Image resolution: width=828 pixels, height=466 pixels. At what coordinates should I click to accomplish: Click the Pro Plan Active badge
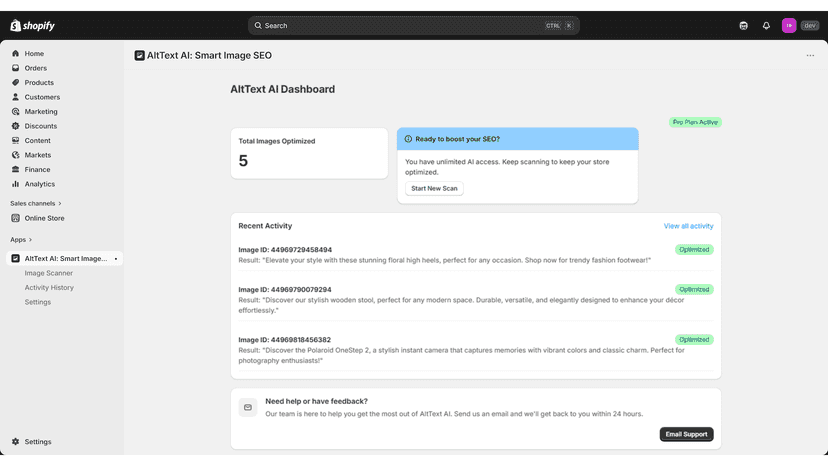tap(695, 122)
